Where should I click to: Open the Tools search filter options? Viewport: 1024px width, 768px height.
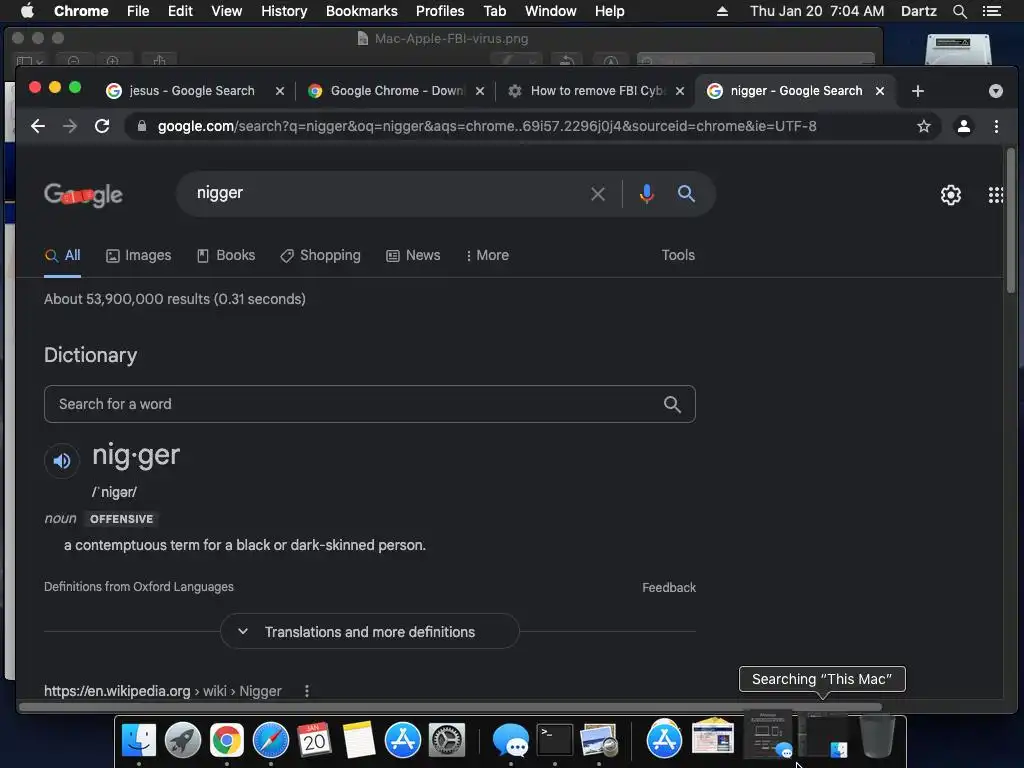pyautogui.click(x=678, y=255)
